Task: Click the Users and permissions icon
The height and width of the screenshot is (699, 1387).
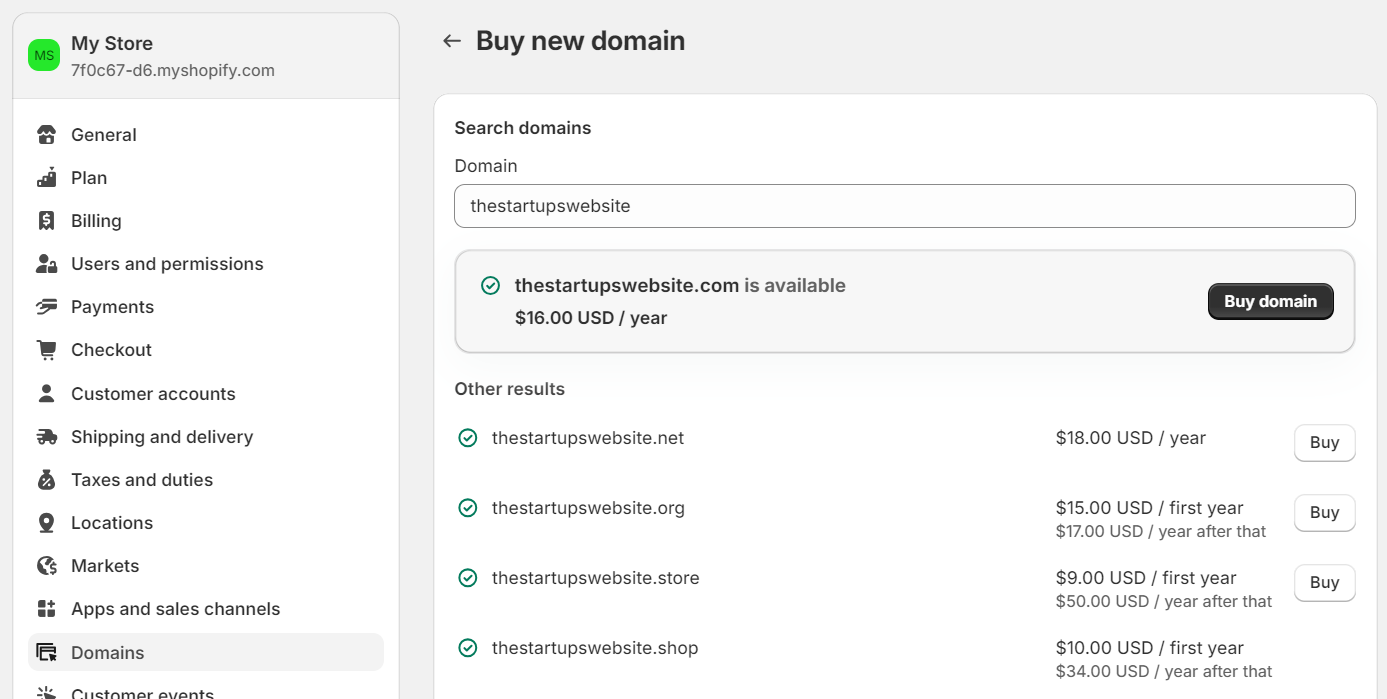Action: tap(46, 263)
